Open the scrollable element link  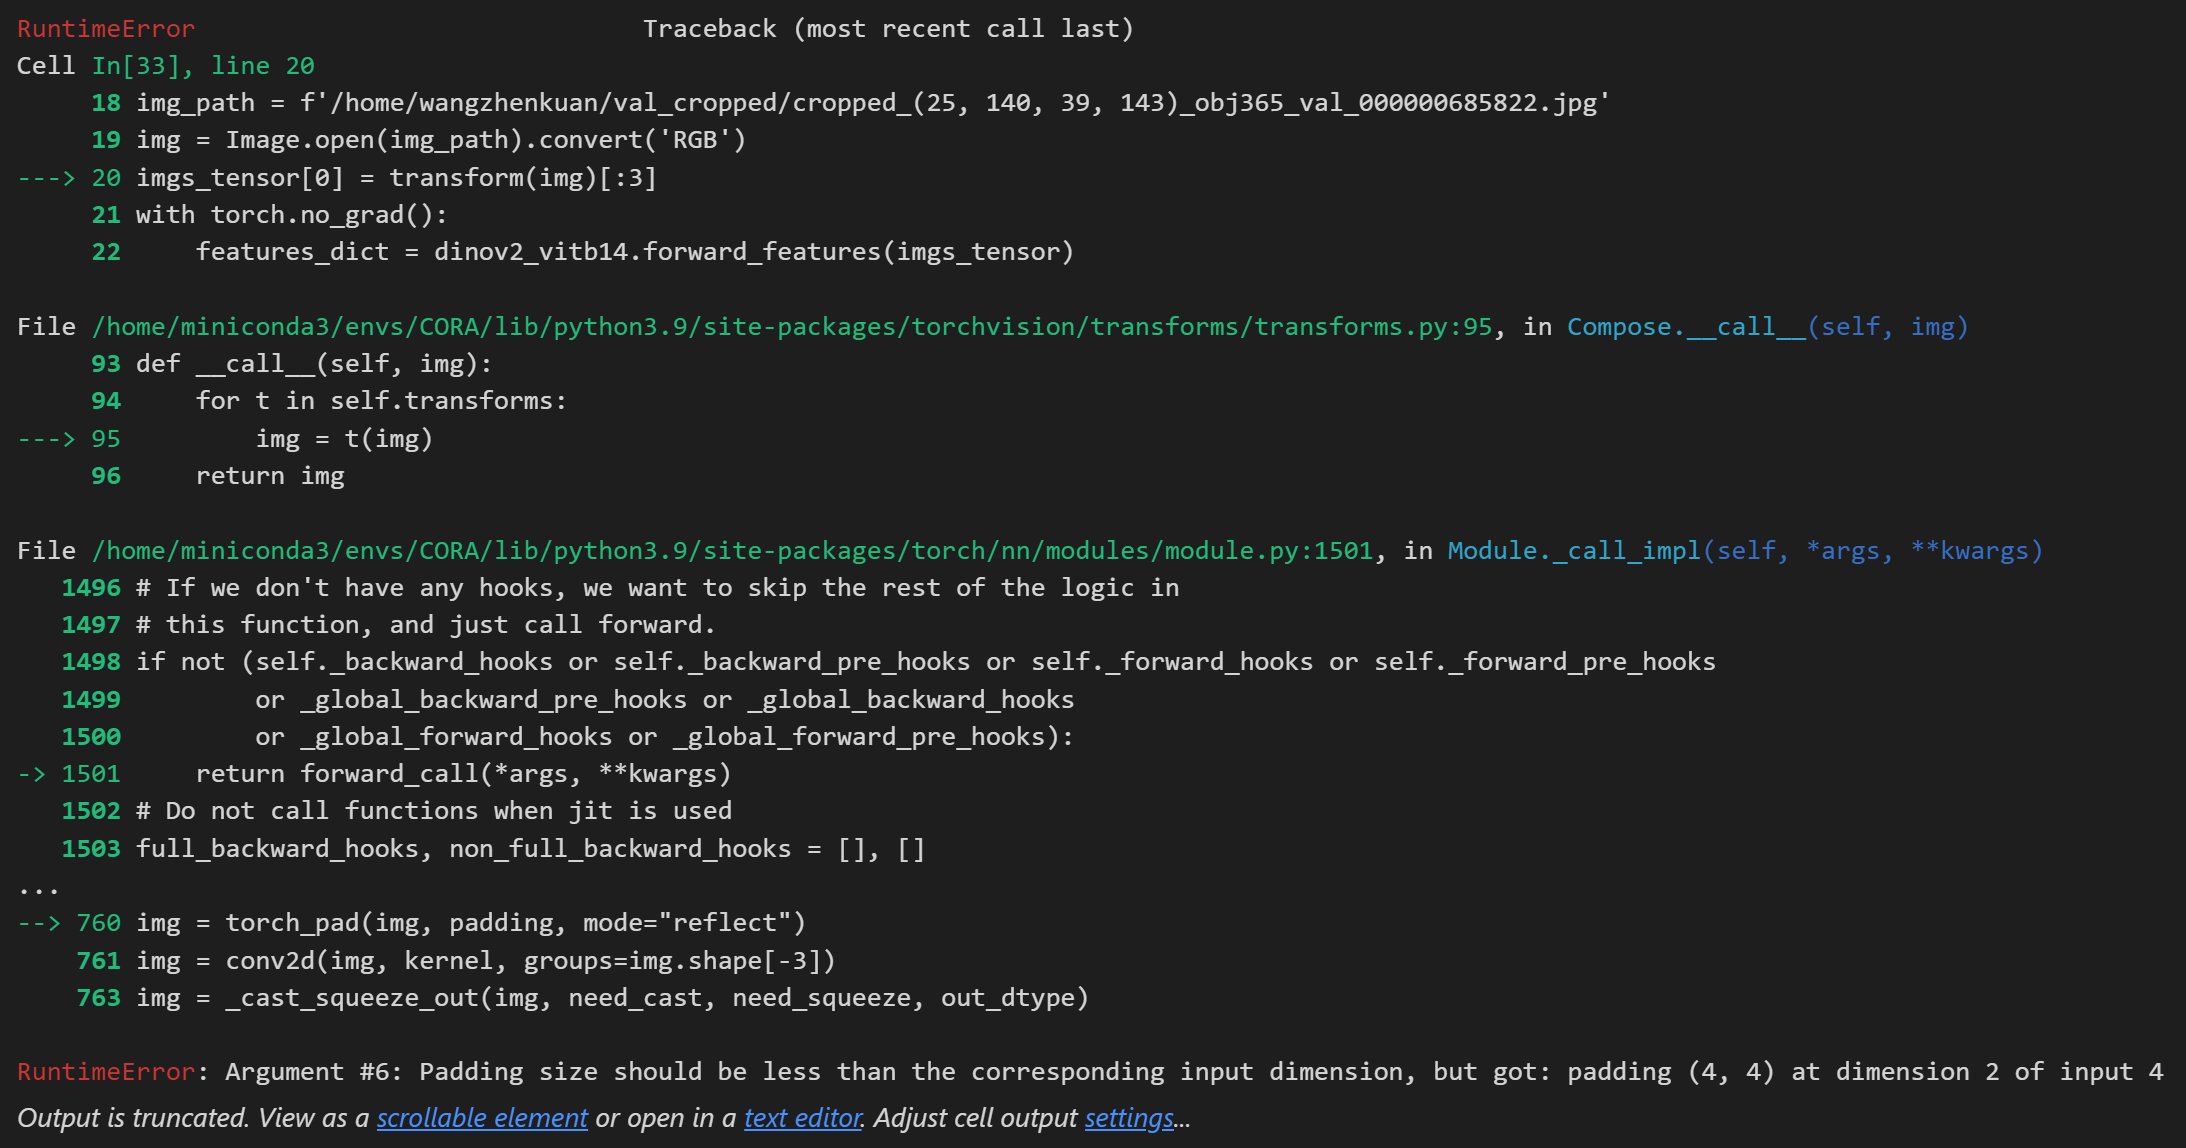coord(482,1118)
